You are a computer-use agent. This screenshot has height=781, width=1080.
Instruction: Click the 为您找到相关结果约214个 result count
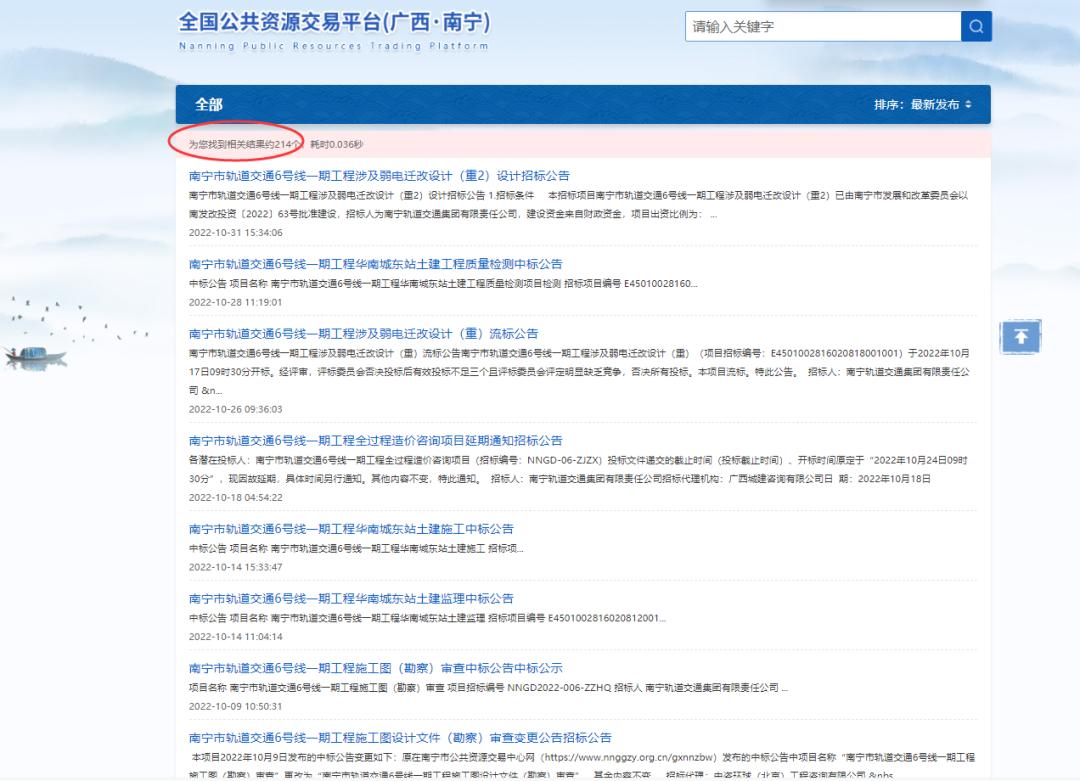coord(245,144)
